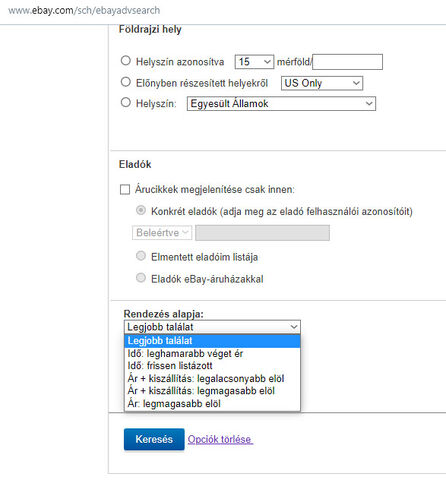
Task: Select 'Elmentett eladóim listája' radio option
Action: pyautogui.click(x=141, y=256)
